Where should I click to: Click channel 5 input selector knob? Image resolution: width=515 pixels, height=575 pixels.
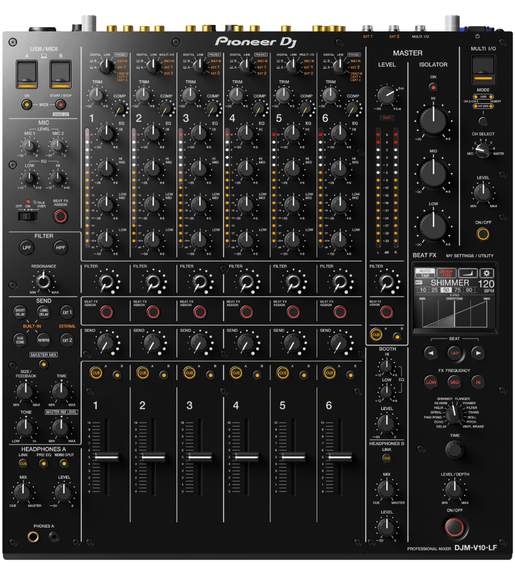click(x=293, y=66)
